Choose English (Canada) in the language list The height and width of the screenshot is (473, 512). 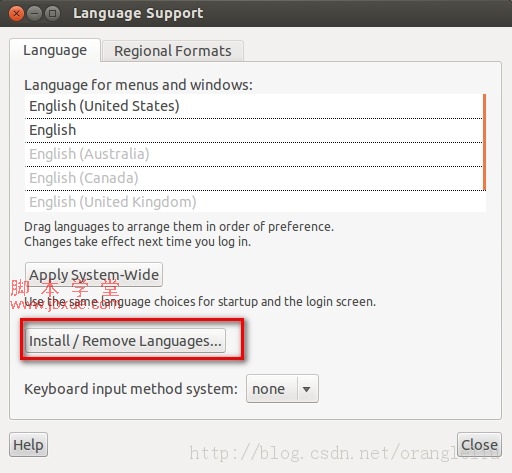point(253,178)
